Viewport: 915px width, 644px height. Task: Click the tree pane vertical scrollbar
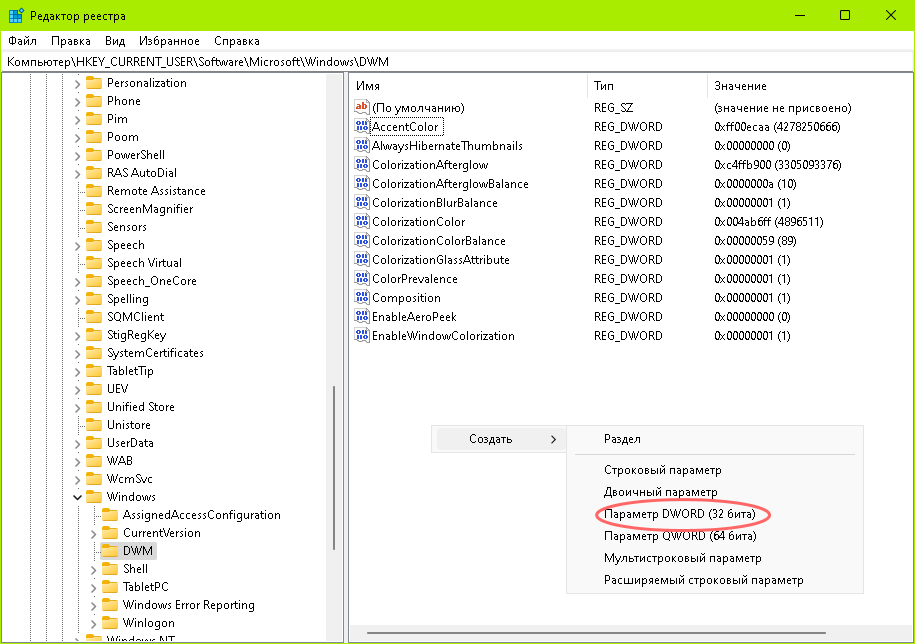[x=334, y=468]
